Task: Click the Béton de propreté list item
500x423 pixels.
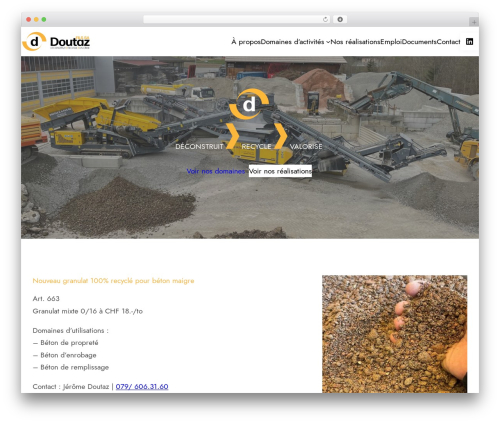Action: [65, 343]
